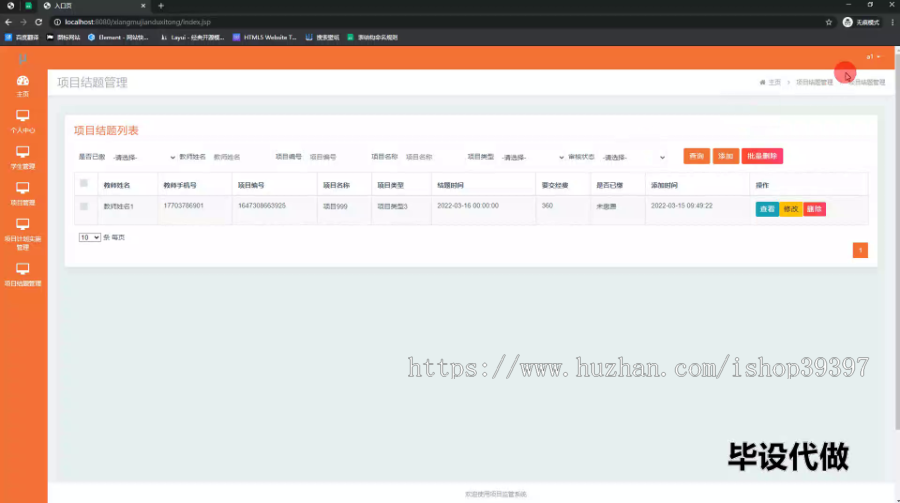Open the HTML5 Website T... bookmark
Viewport: 900px width, 503px height.
(x=265, y=37)
